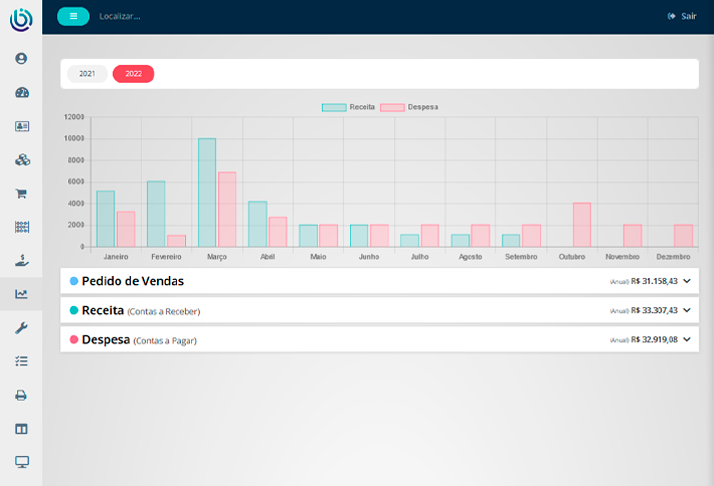Expand the Receita (Contas a Receber) chevron
Screen dimensions: 714x486
[x=687, y=311]
